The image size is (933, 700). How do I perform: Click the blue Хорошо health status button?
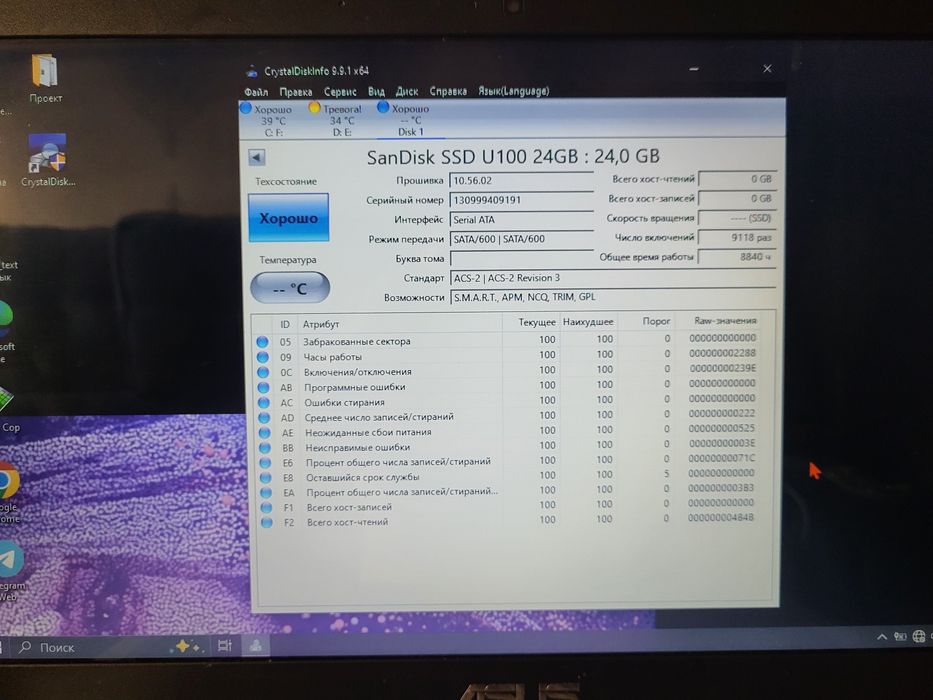[x=289, y=218]
